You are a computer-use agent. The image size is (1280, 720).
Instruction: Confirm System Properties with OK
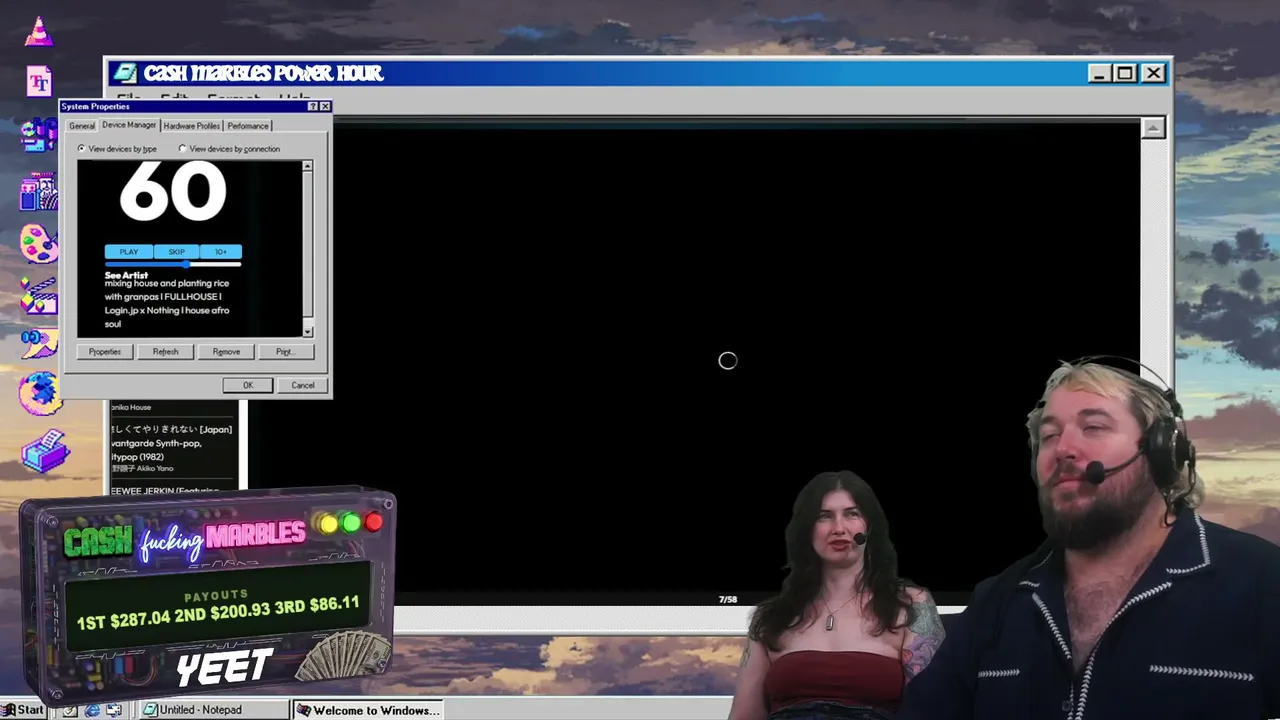pyautogui.click(x=248, y=385)
